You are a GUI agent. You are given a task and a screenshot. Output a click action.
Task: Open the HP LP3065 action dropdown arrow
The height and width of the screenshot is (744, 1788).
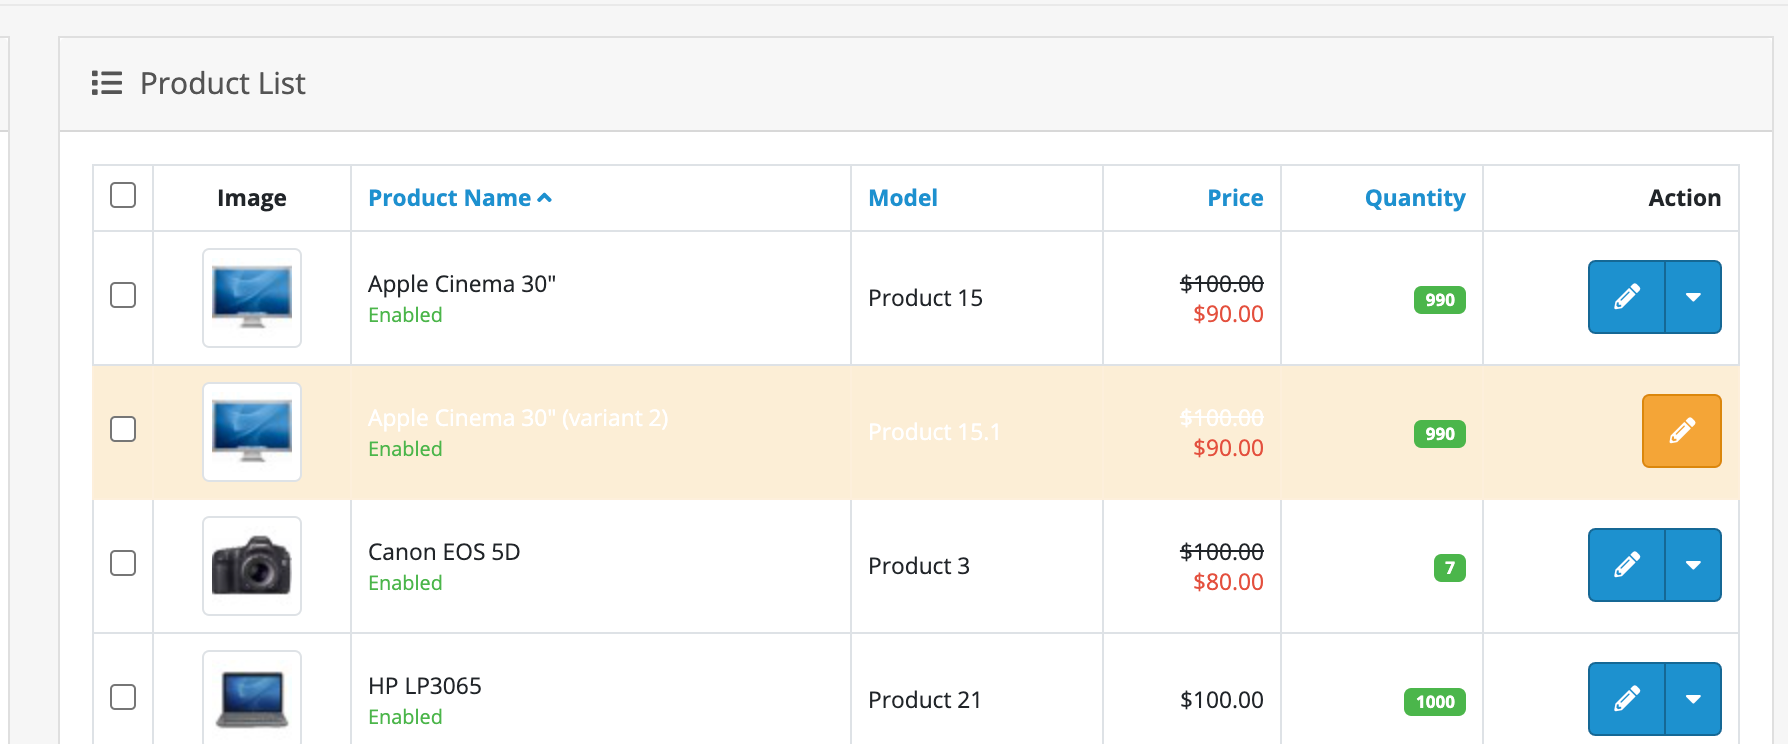tap(1693, 698)
